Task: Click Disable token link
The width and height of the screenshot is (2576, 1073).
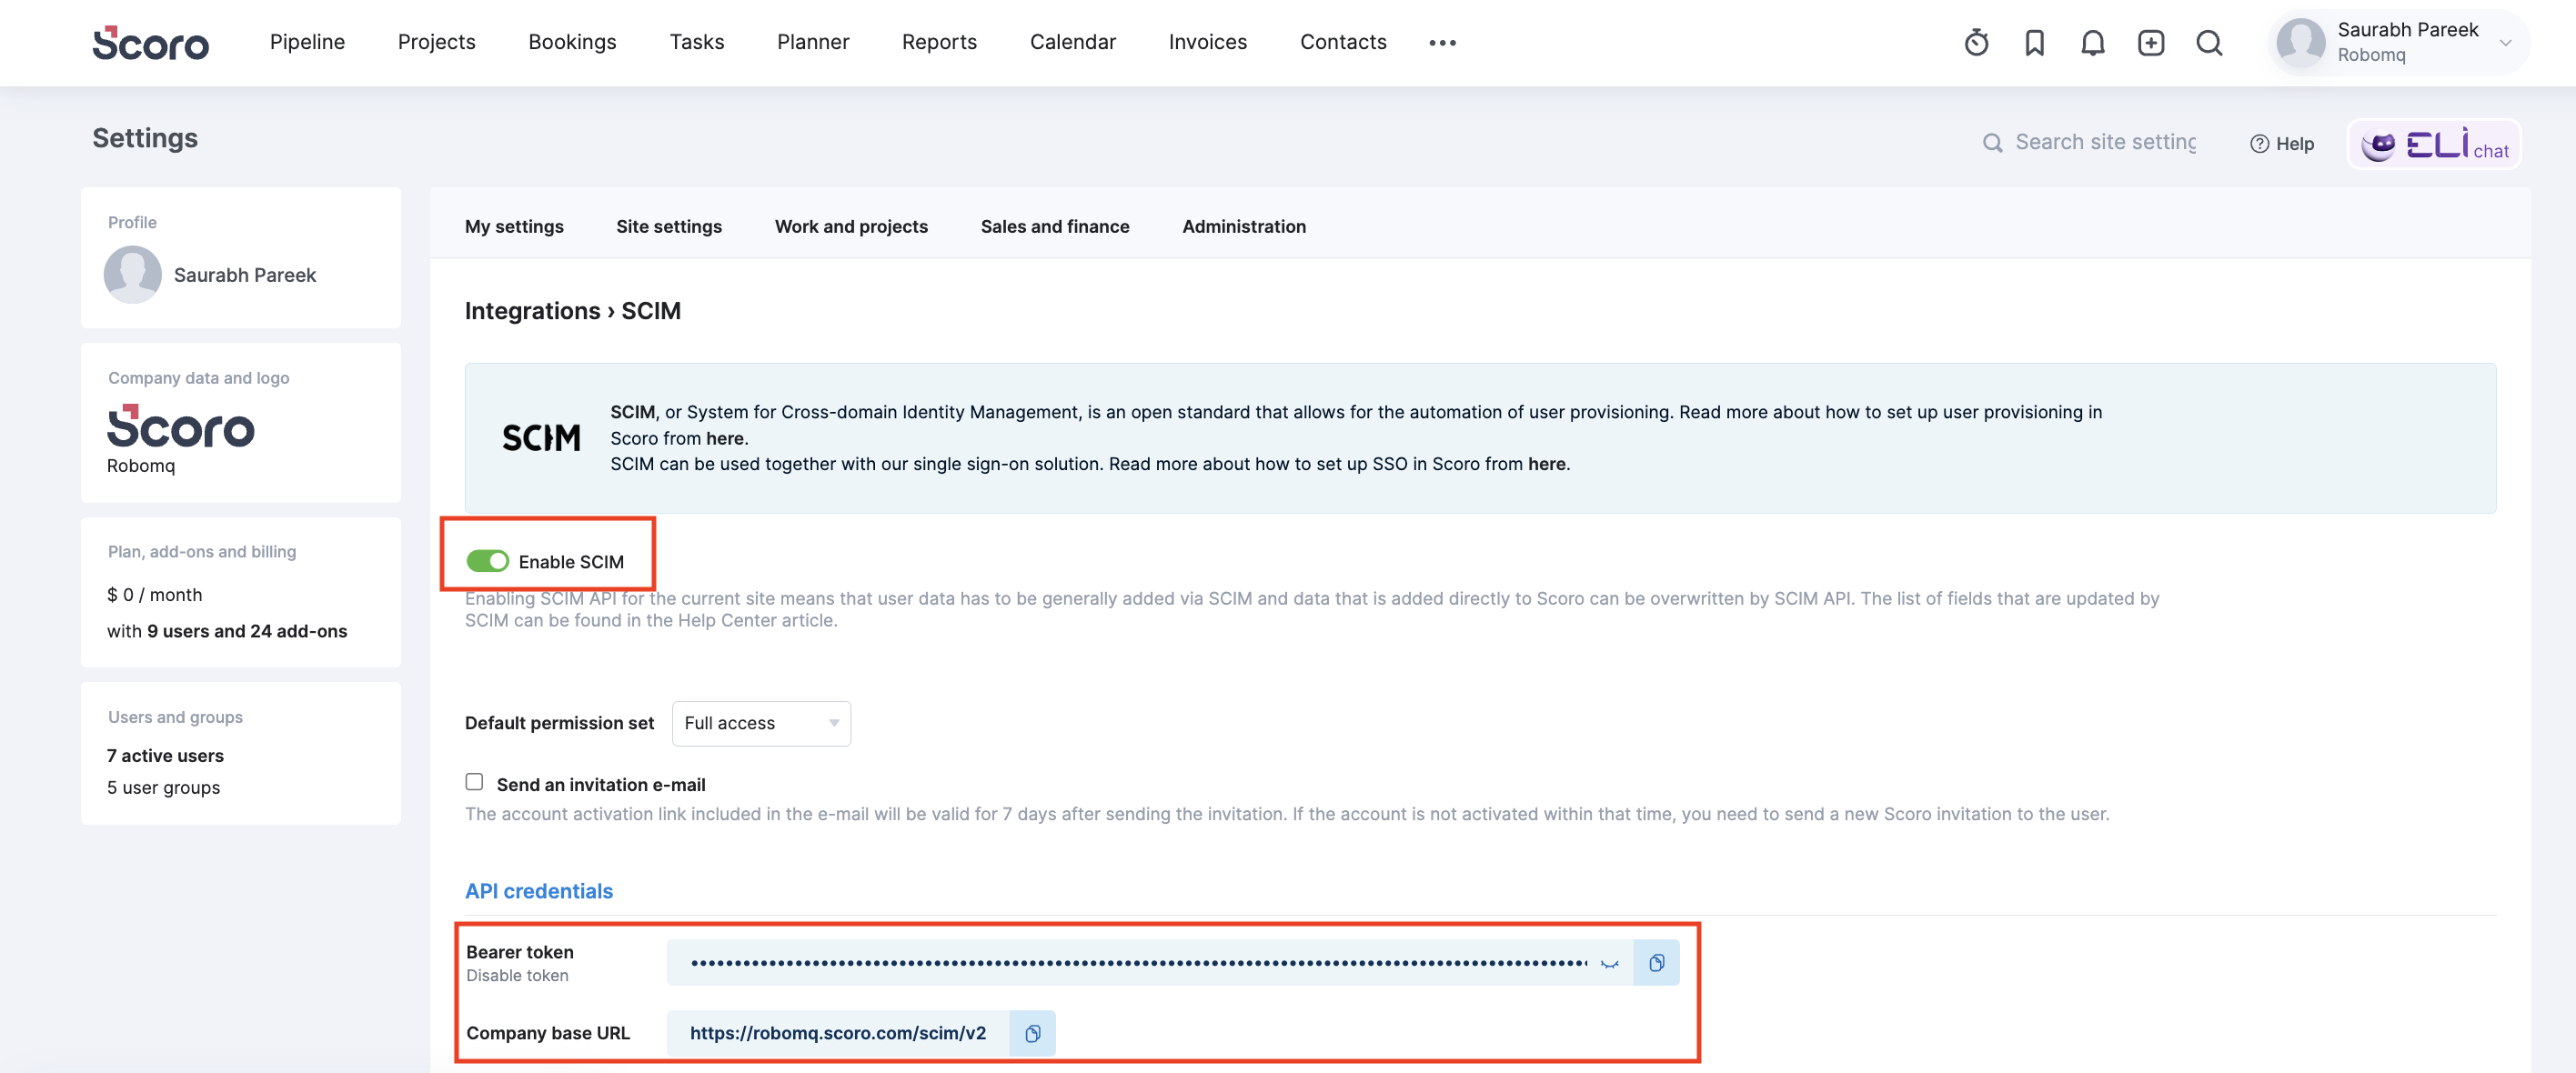Action: tap(517, 975)
